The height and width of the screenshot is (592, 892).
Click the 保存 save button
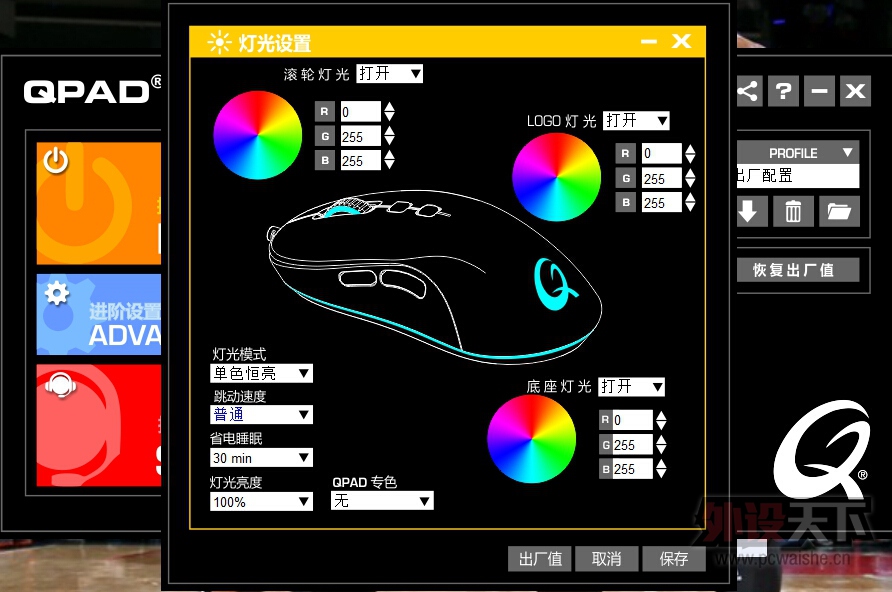click(674, 559)
